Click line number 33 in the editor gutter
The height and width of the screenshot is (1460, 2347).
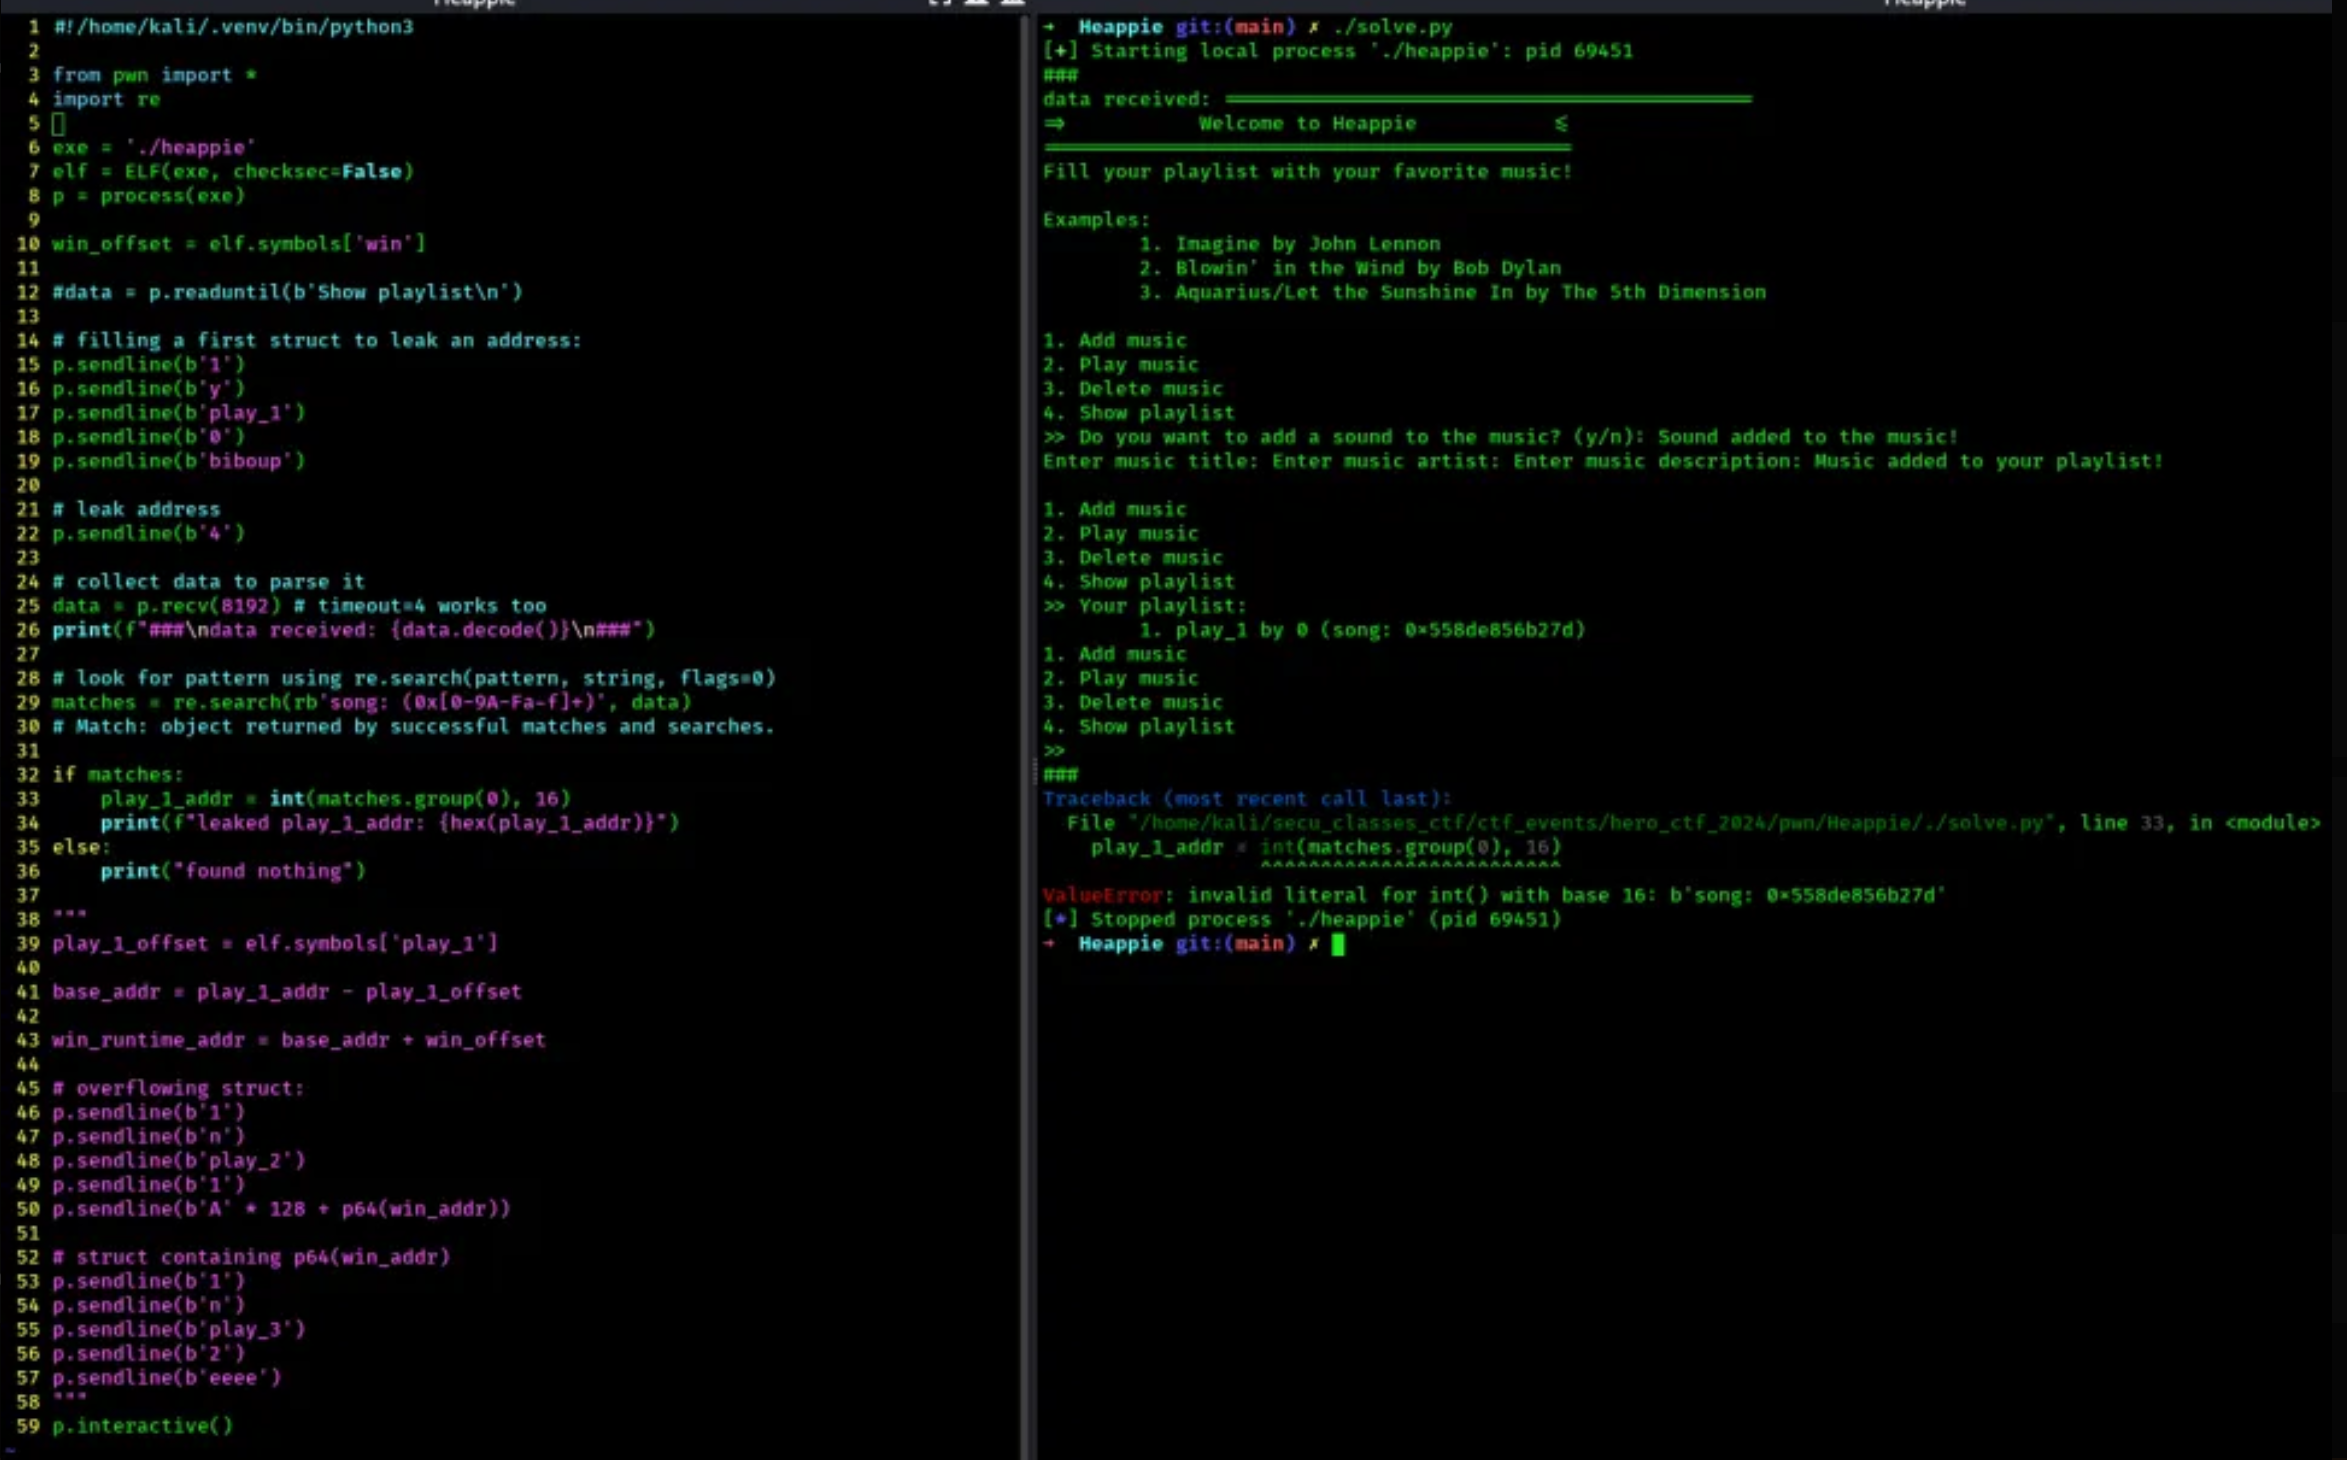click(x=27, y=799)
